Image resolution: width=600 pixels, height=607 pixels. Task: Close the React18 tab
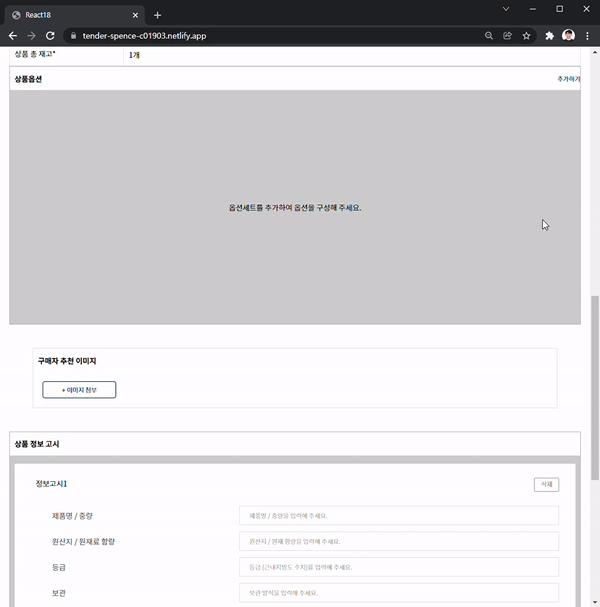point(135,15)
